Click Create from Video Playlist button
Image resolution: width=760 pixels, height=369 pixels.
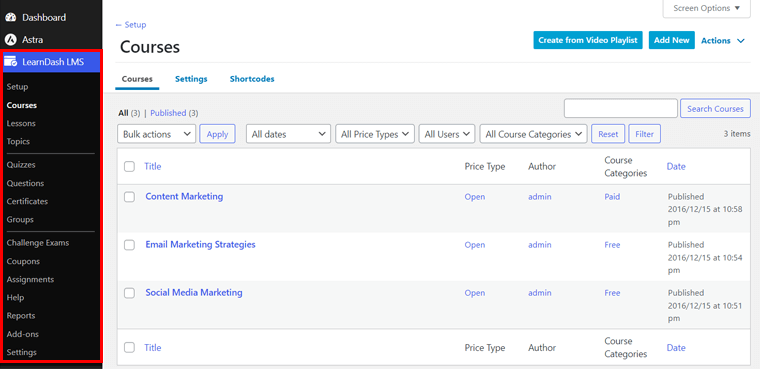point(588,40)
